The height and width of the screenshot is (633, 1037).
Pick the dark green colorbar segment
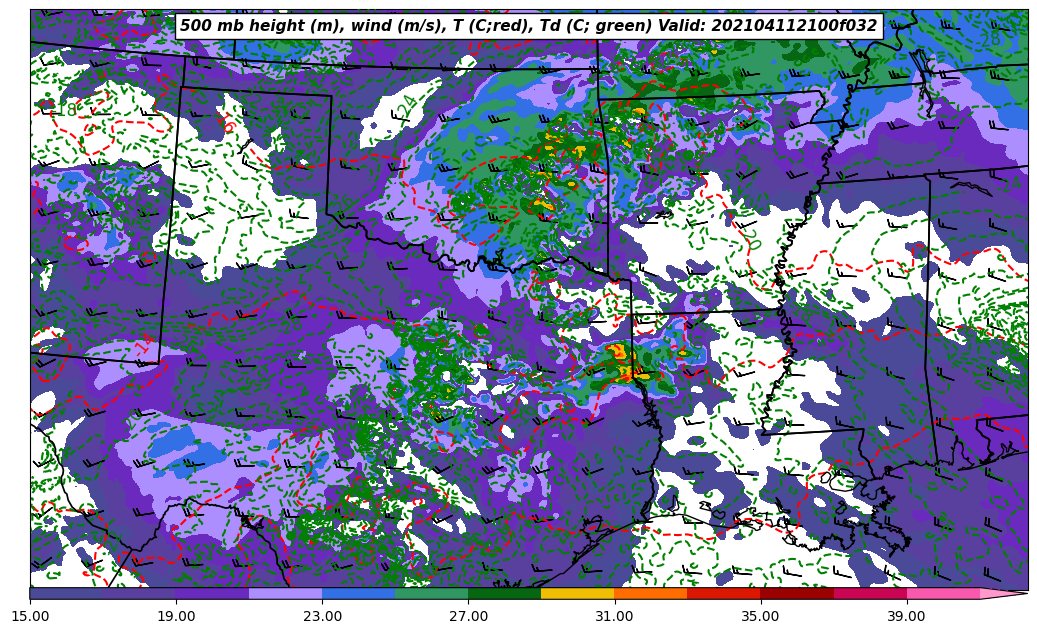coord(504,593)
